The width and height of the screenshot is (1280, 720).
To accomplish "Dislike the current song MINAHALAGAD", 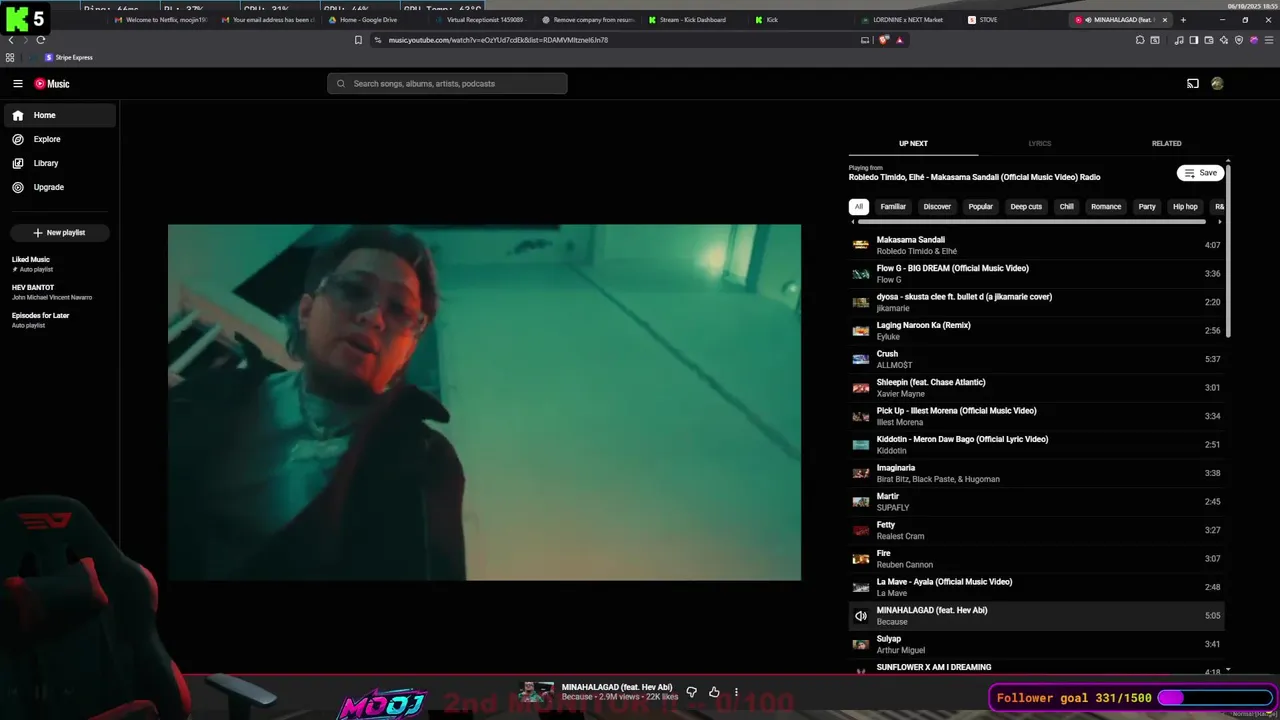I will coord(691,692).
